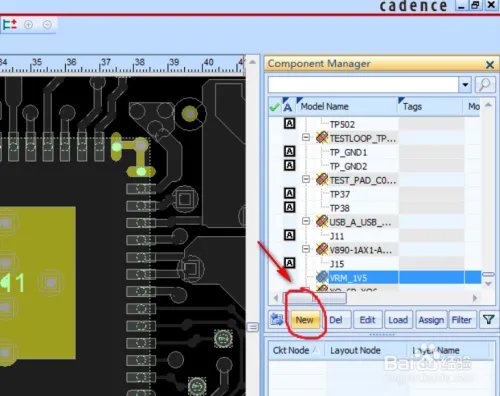Select the TP38 component row
The image size is (500, 396).
[x=339, y=208]
